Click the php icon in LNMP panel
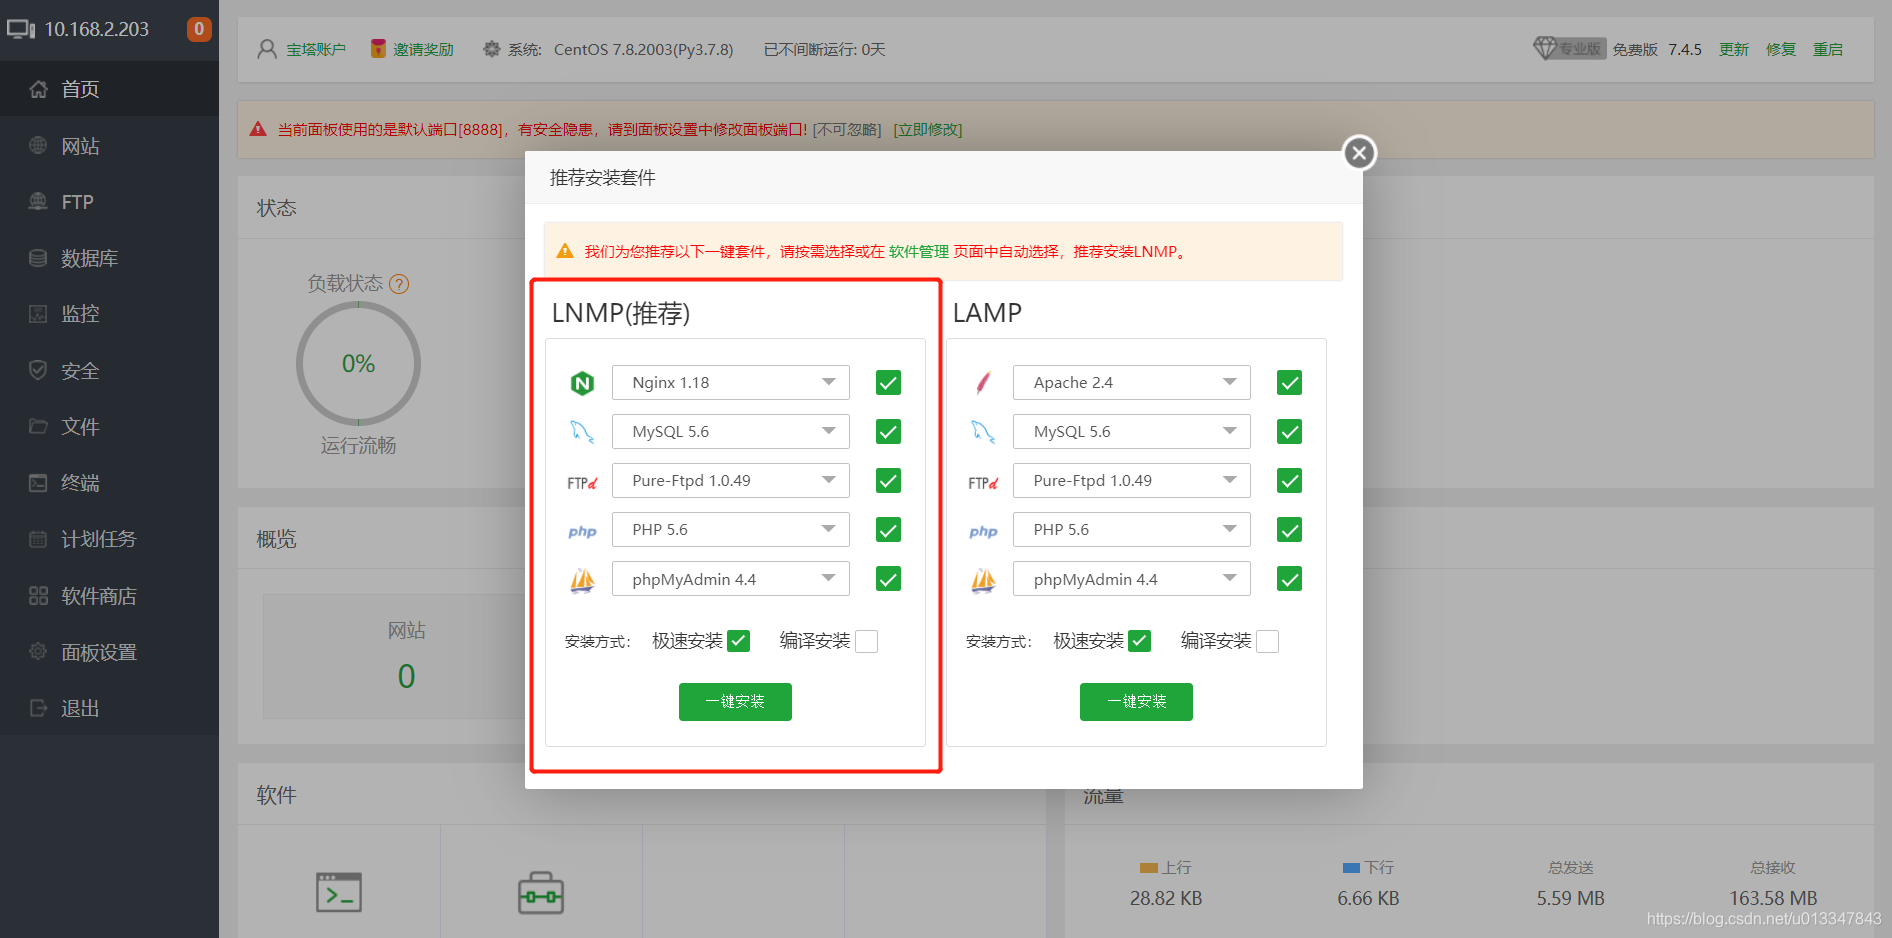 [582, 531]
